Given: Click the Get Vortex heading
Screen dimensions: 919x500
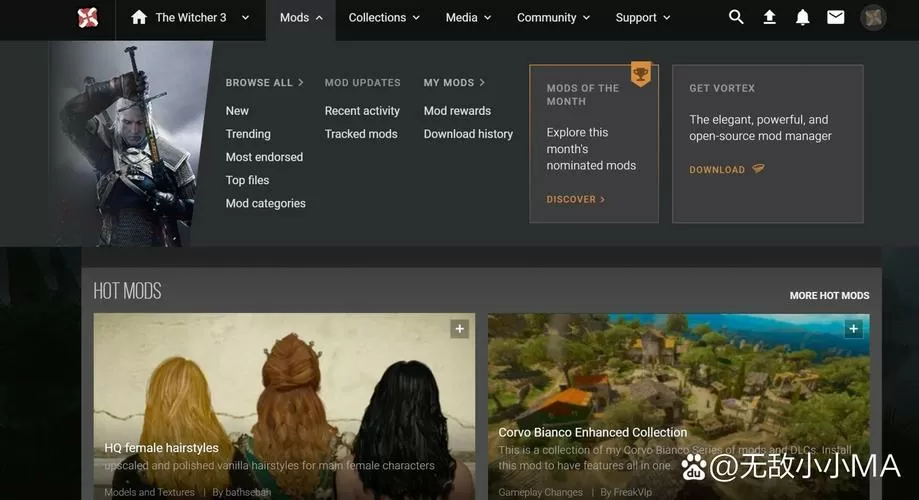Looking at the screenshot, I should click(x=722, y=88).
